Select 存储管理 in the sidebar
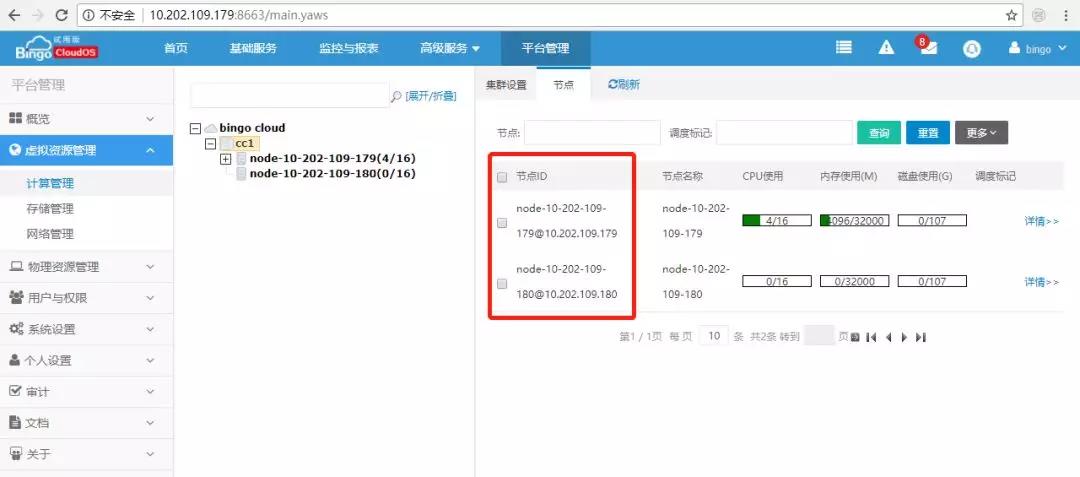This screenshot has height=477, width=1080. (x=50, y=209)
